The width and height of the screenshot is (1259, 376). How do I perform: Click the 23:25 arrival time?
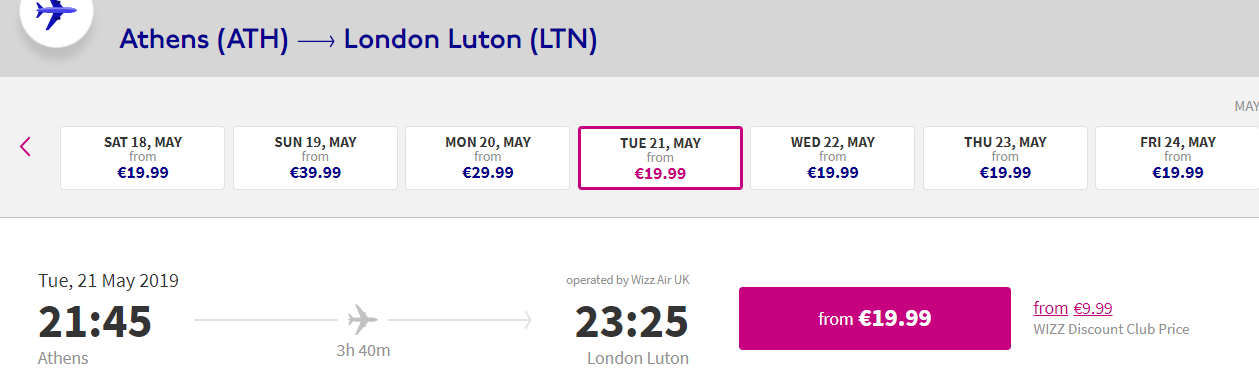coord(632,321)
